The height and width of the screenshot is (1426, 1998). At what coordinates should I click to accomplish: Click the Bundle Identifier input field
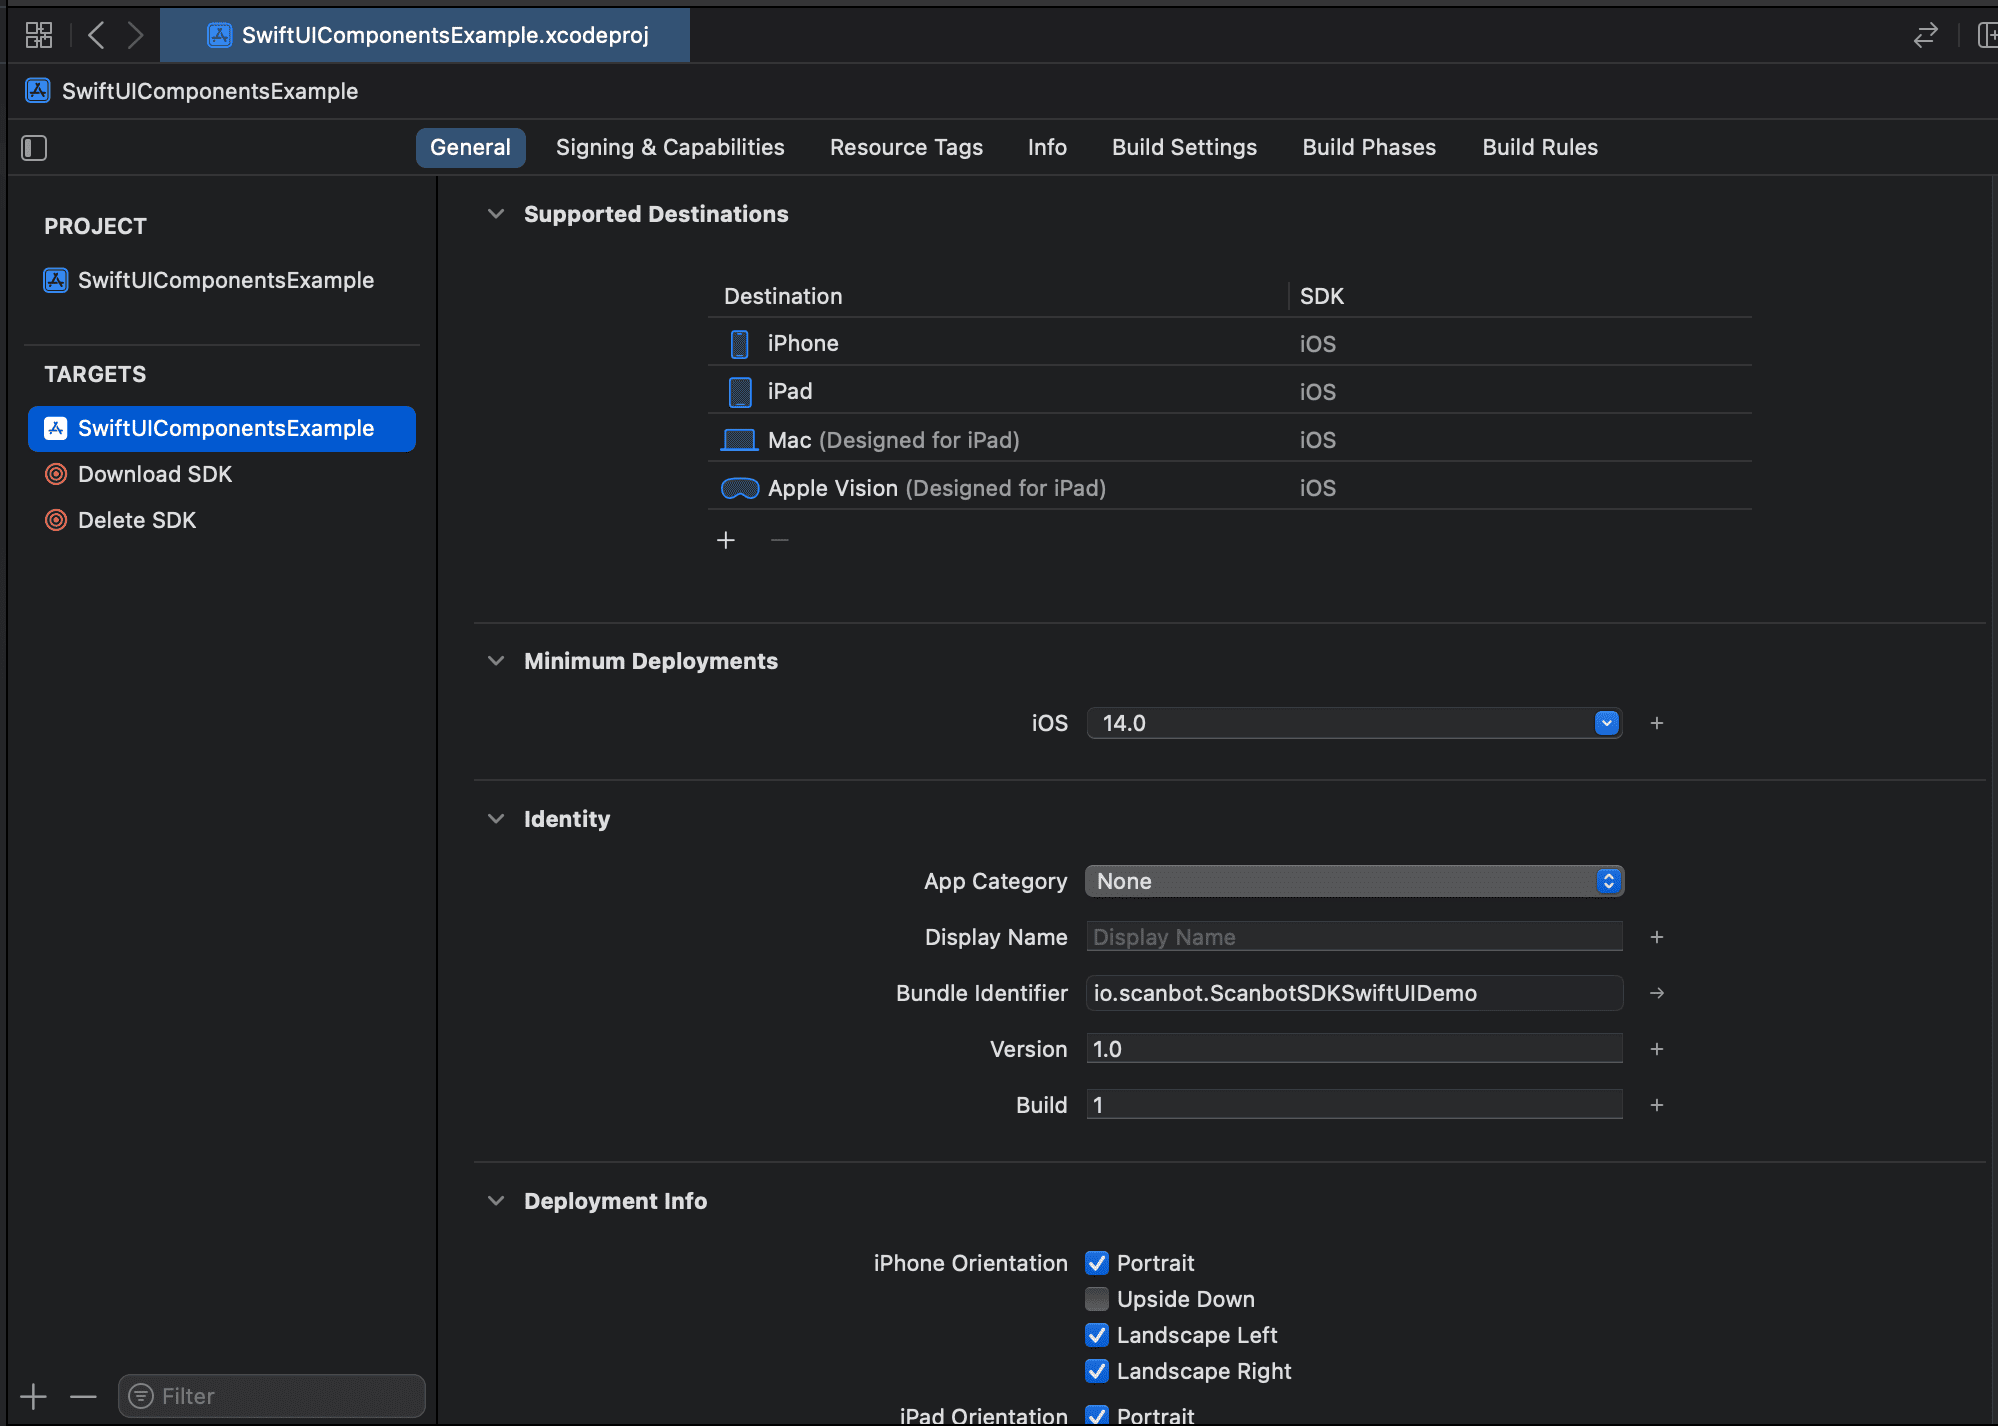coord(1355,992)
